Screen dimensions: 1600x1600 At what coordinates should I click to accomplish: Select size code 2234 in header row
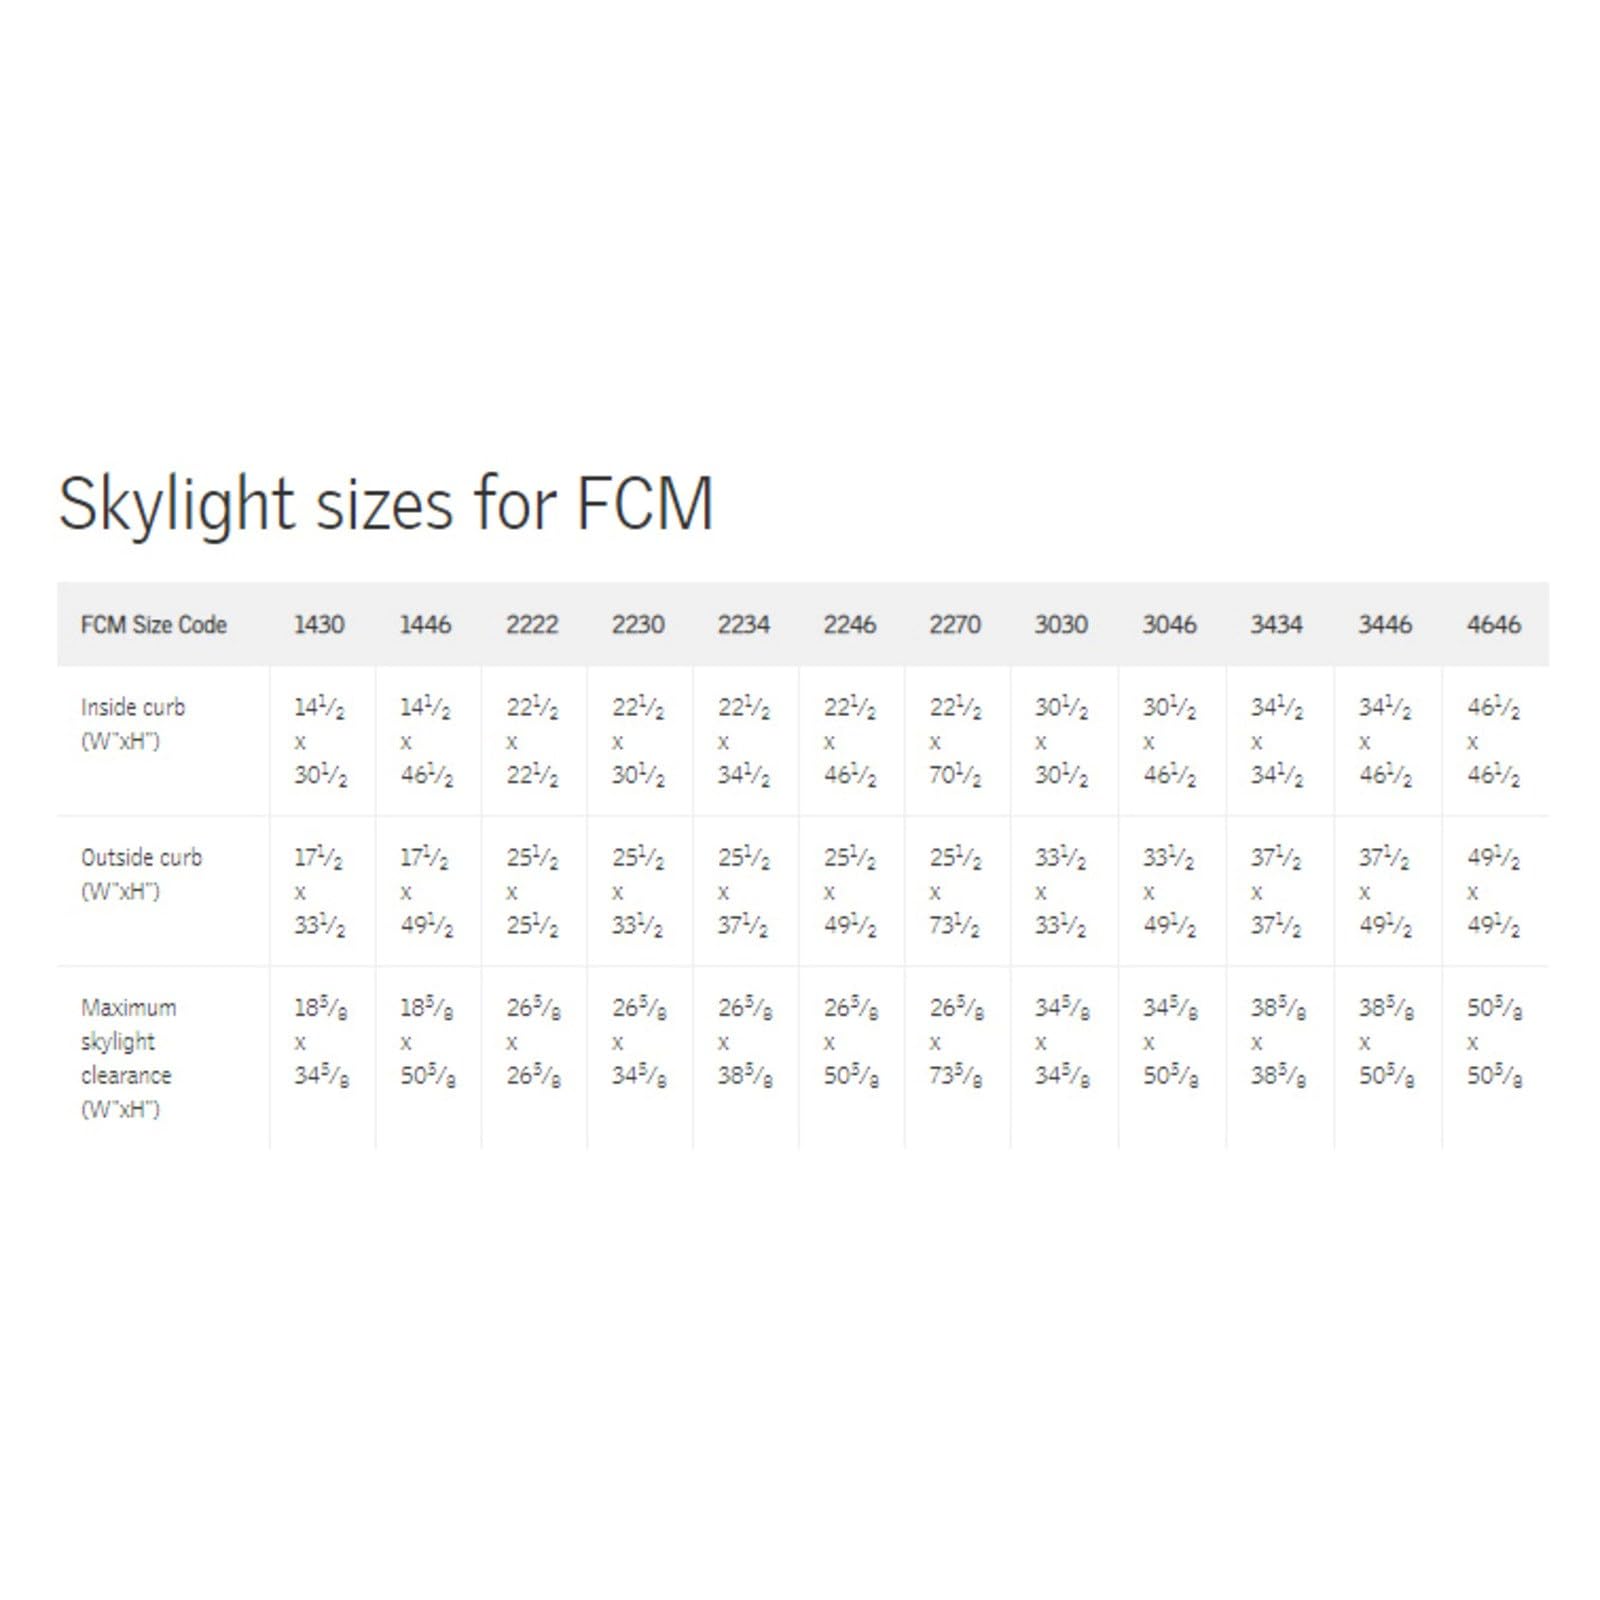pos(743,625)
